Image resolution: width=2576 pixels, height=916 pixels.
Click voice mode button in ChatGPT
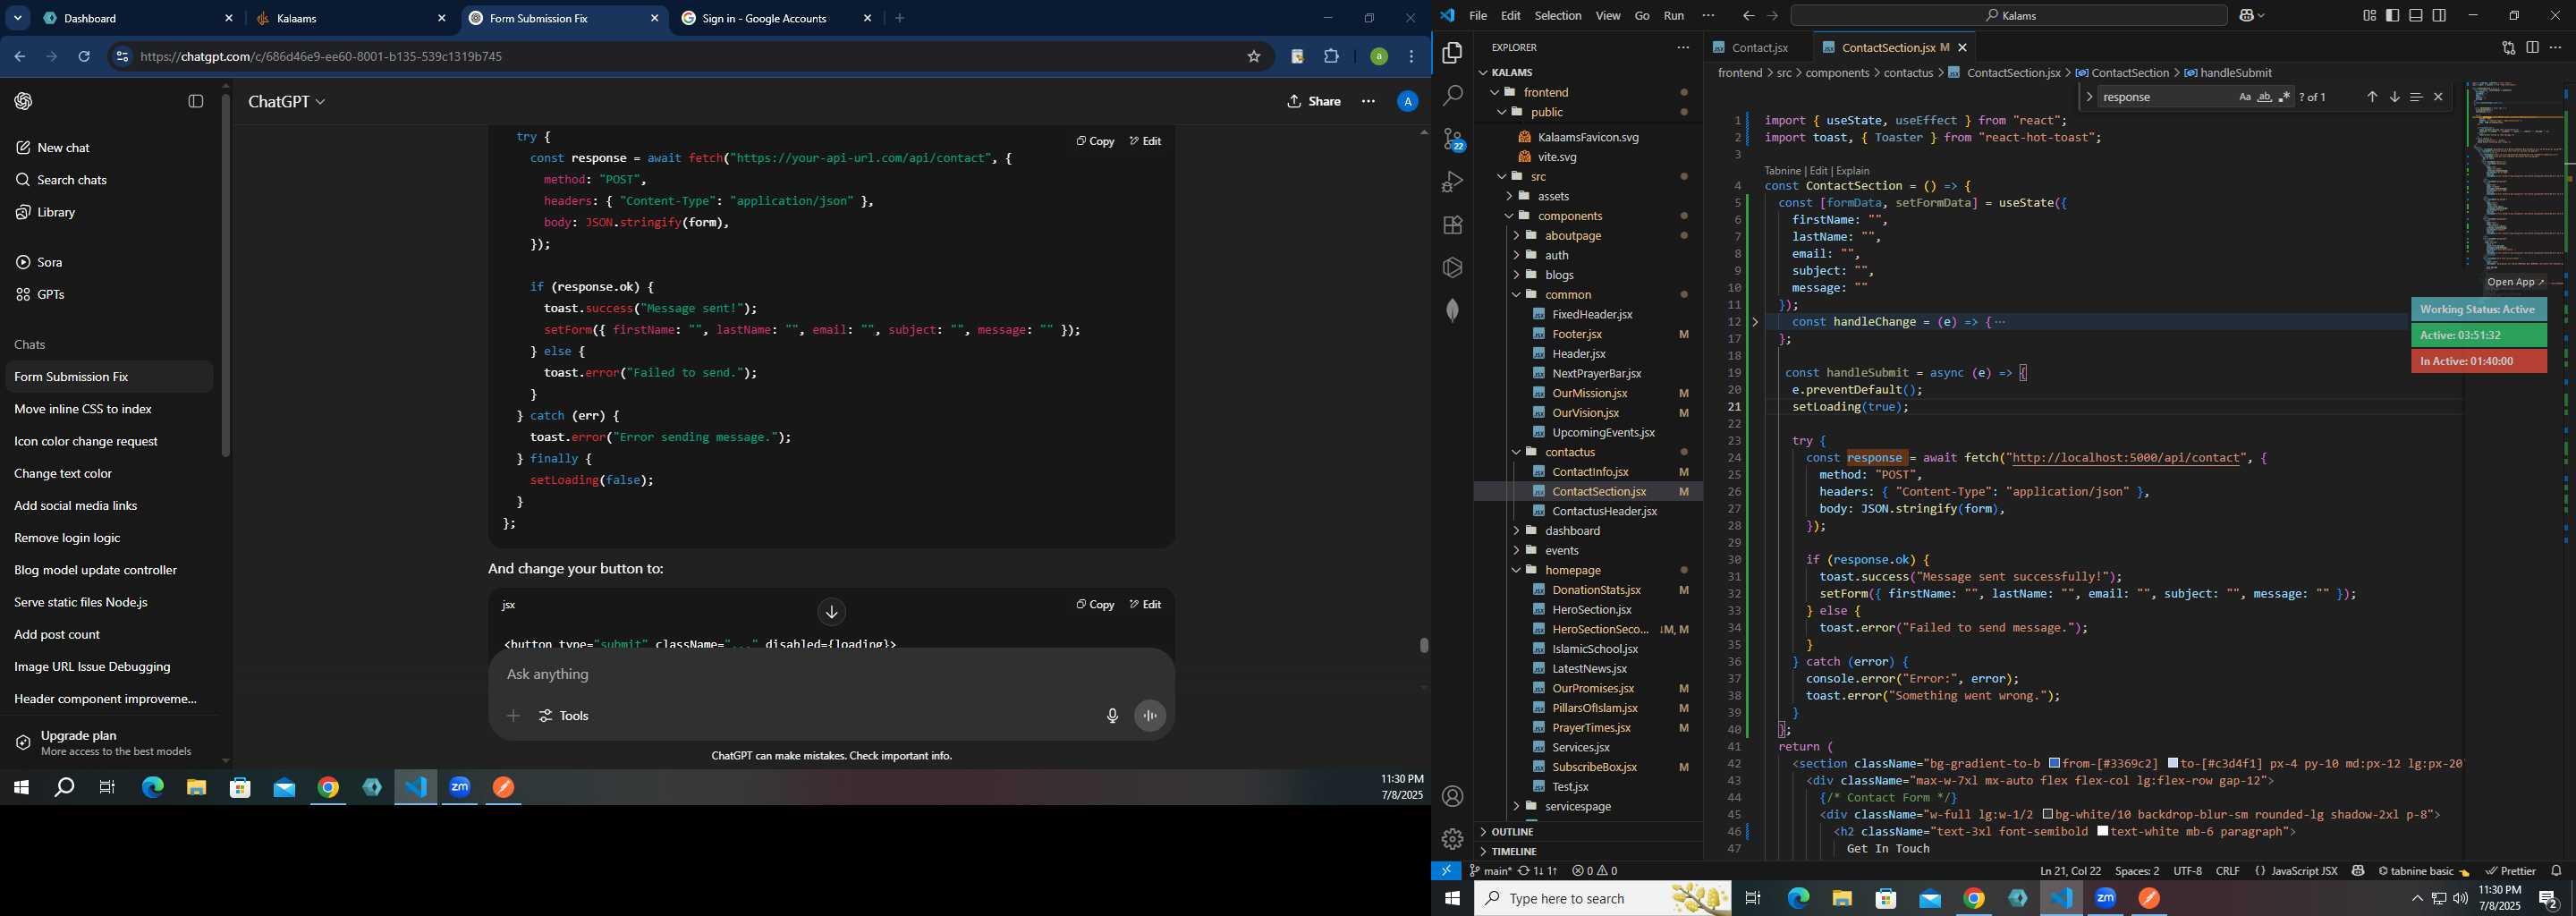click(x=1150, y=716)
